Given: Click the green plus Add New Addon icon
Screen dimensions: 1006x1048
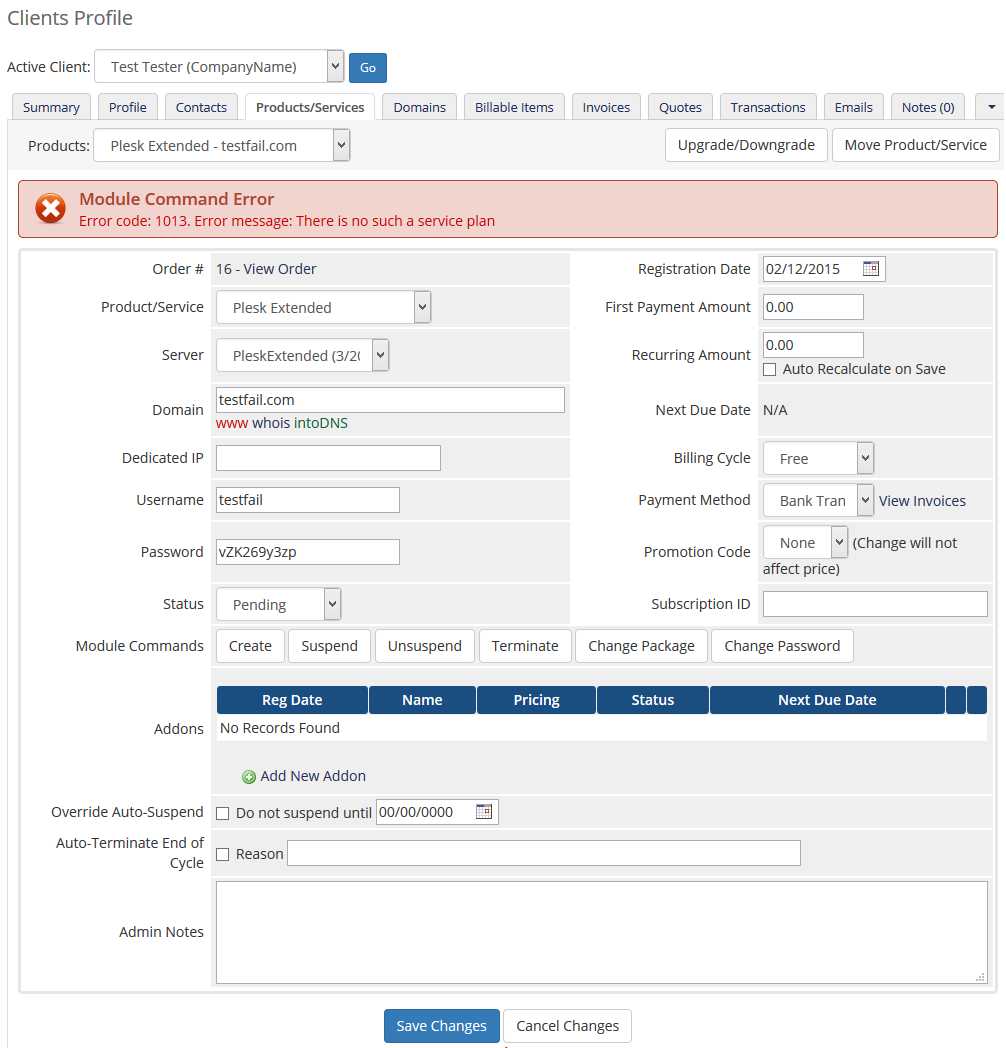Looking at the screenshot, I should (x=249, y=777).
